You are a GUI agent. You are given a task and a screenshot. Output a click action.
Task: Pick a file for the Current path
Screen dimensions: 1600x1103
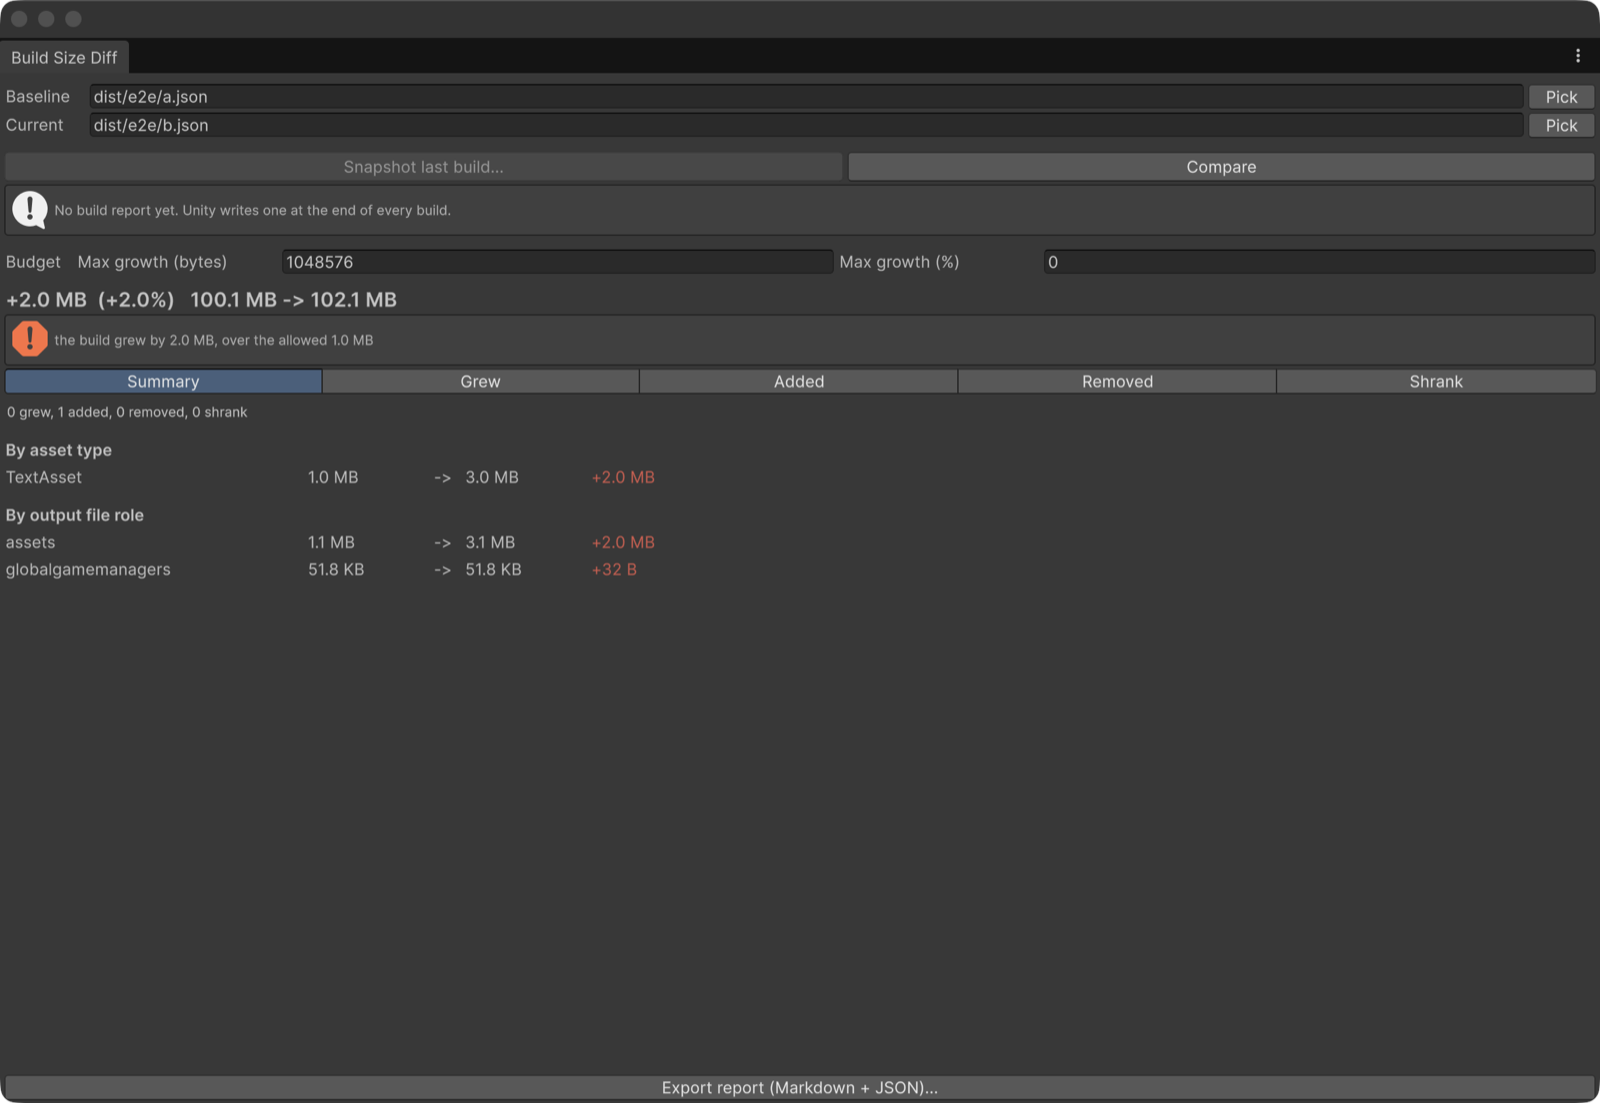[x=1561, y=125]
